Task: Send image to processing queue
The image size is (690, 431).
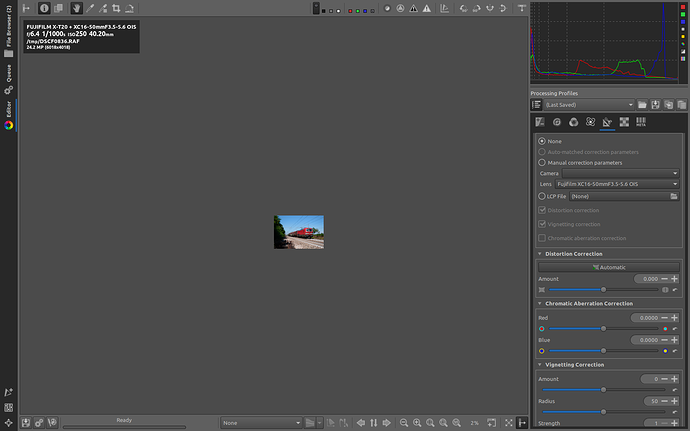Action: [x=39, y=423]
